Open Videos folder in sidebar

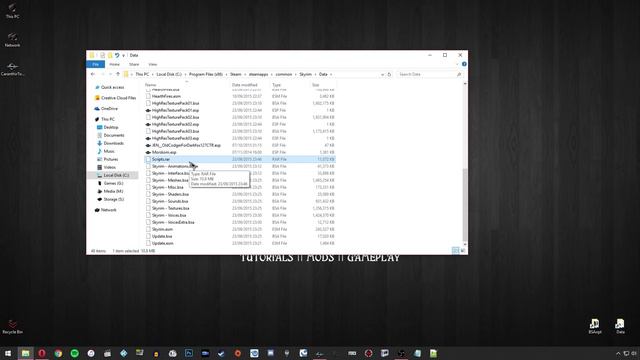click(x=109, y=167)
